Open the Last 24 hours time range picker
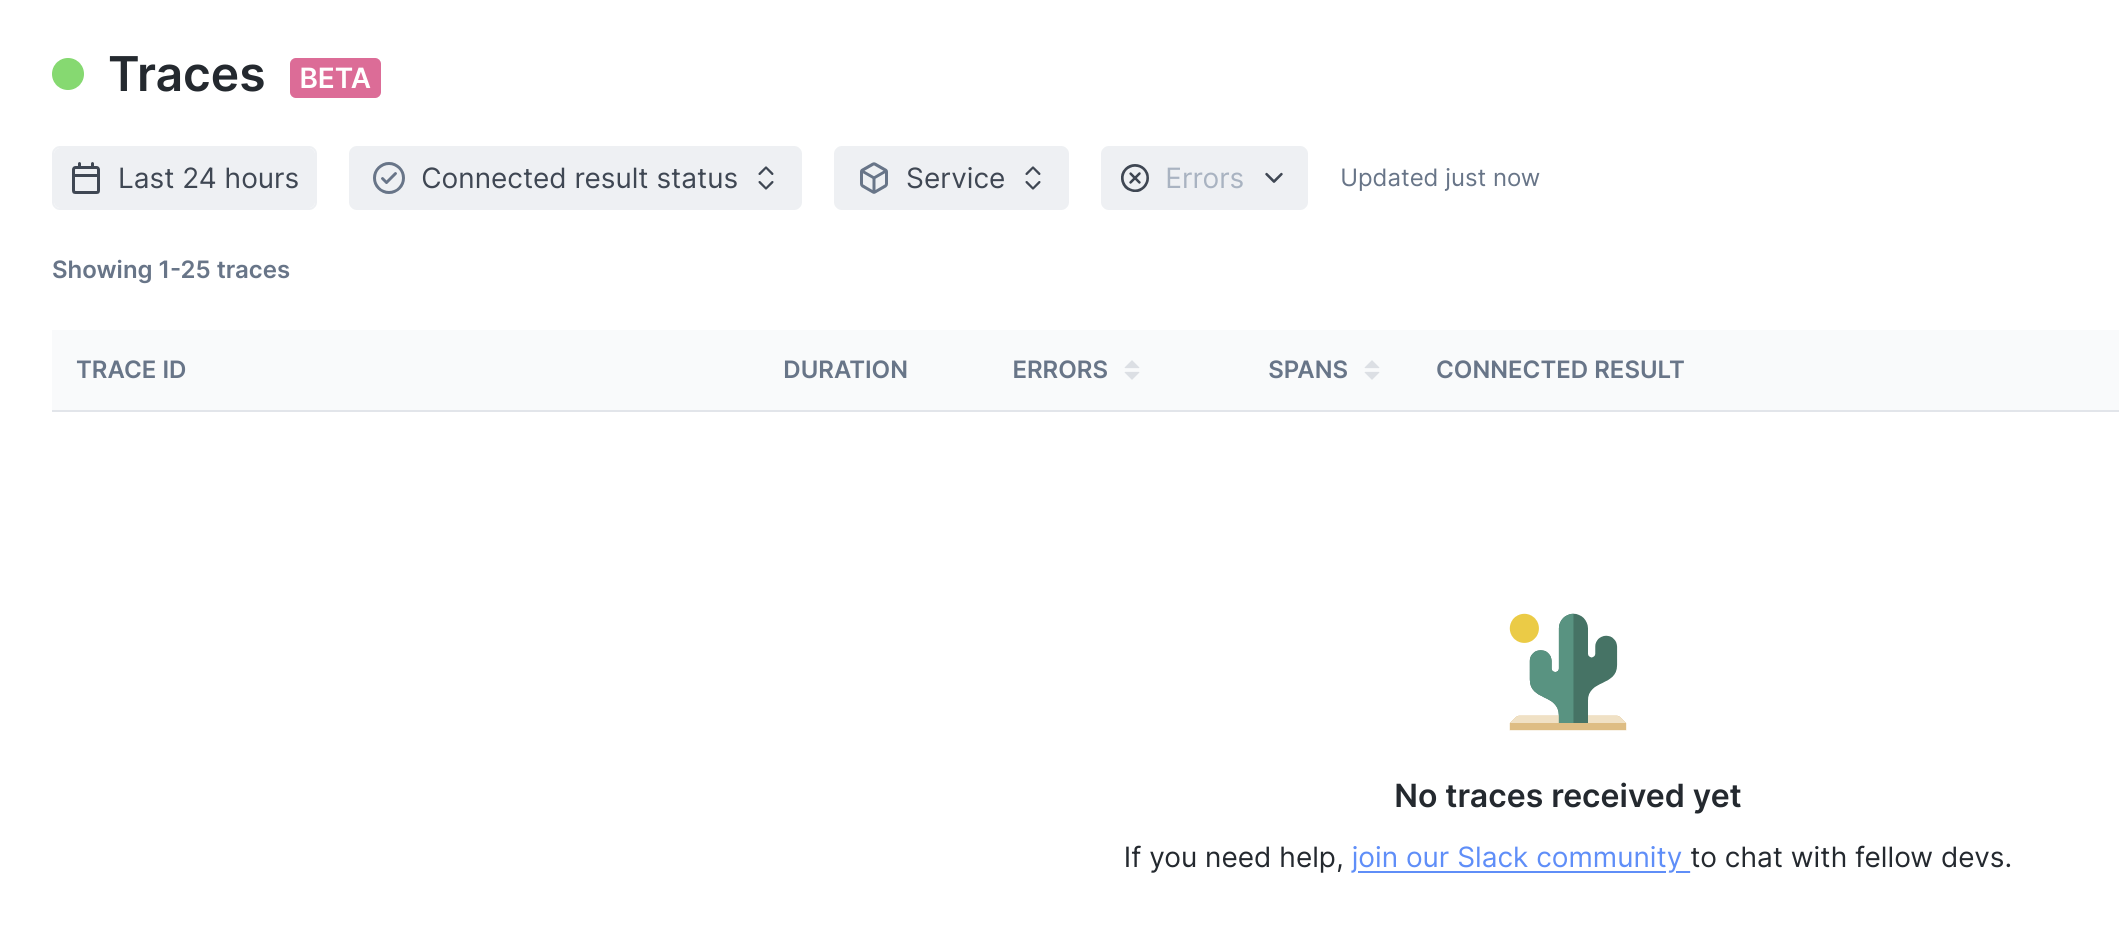The image size is (2119, 943). point(185,178)
